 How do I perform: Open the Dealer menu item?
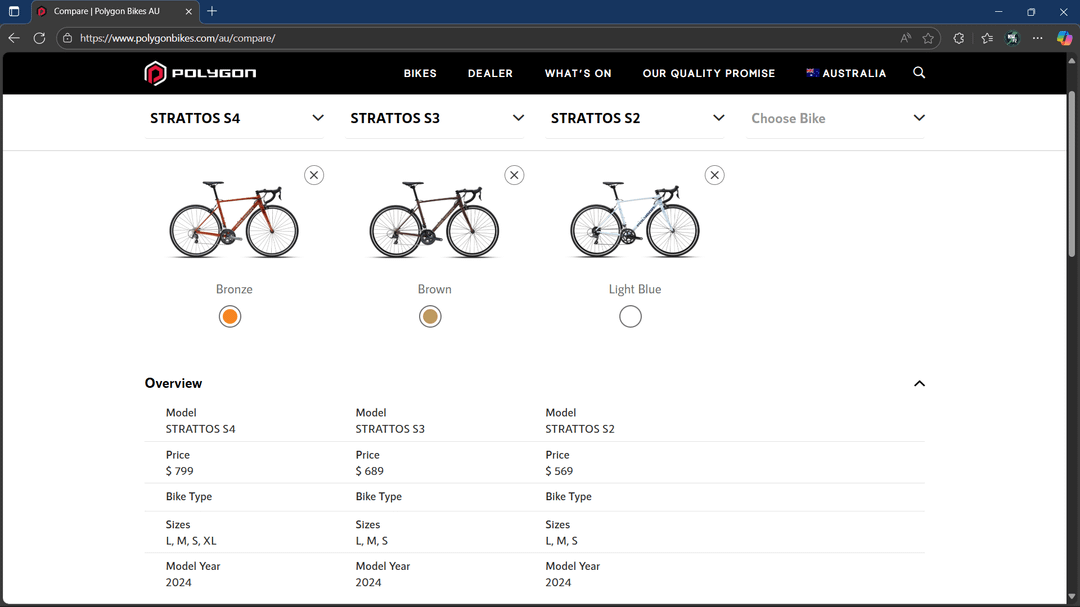tap(490, 73)
